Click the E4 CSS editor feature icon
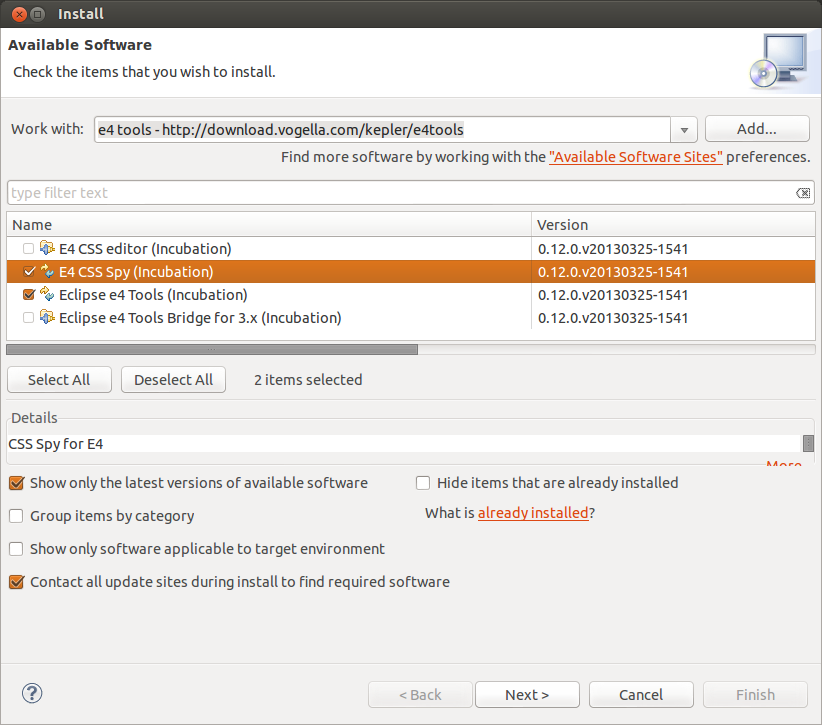822x725 pixels. [46, 249]
